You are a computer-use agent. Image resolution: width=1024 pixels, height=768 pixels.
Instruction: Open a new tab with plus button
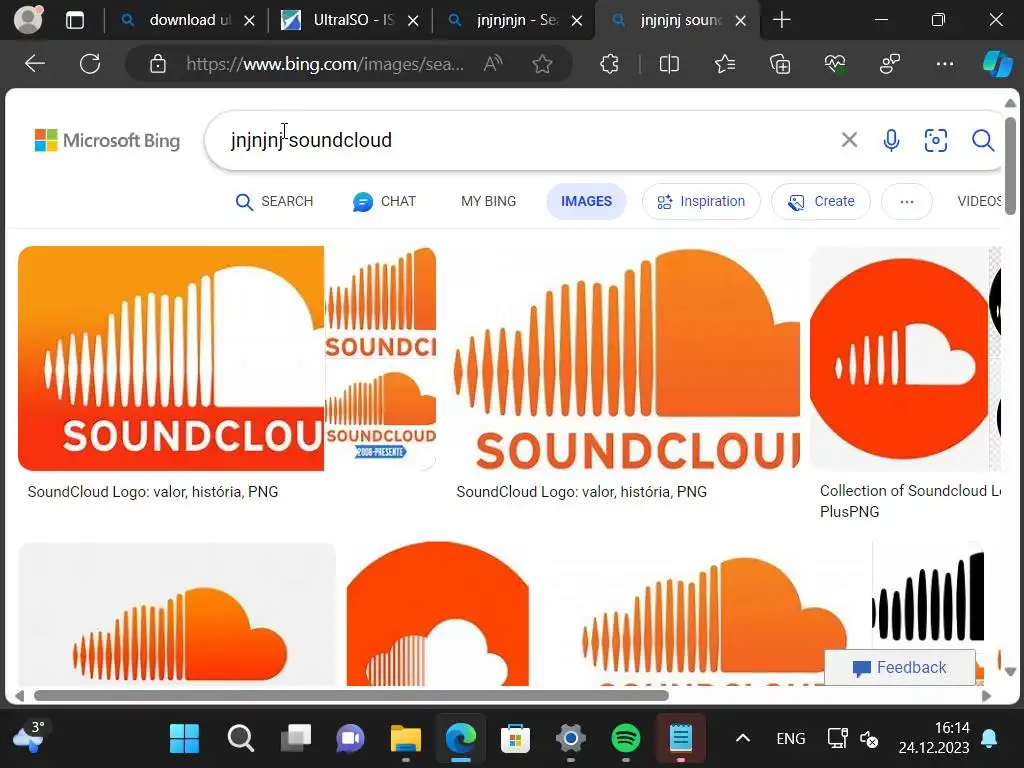click(x=782, y=20)
